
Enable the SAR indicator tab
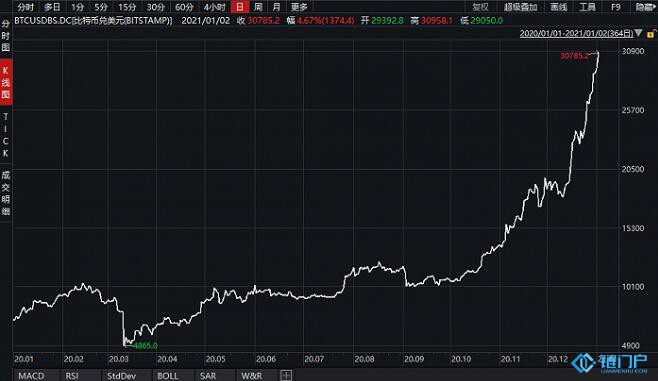coord(208,376)
